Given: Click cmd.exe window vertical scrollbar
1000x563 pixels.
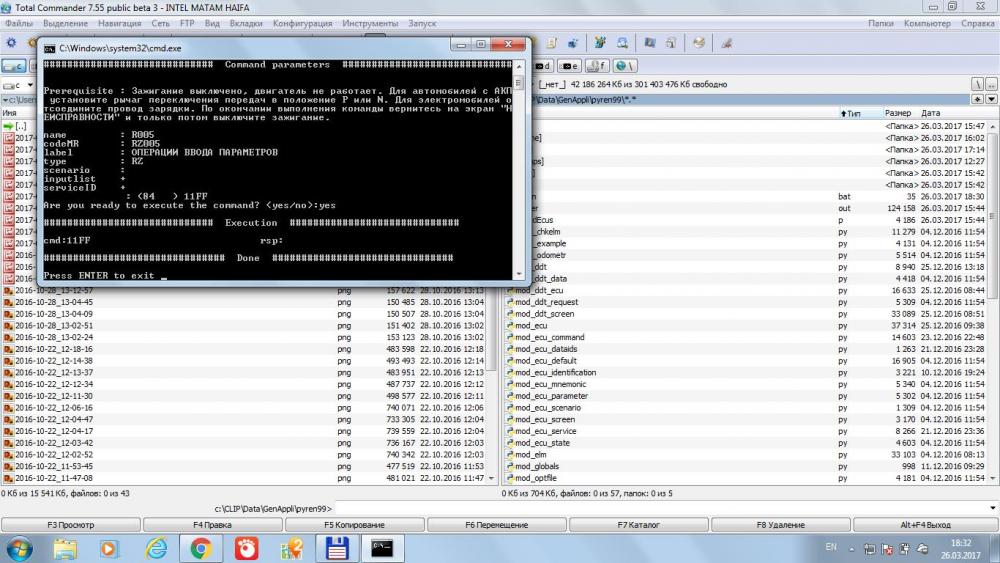Looking at the screenshot, I should [518, 169].
